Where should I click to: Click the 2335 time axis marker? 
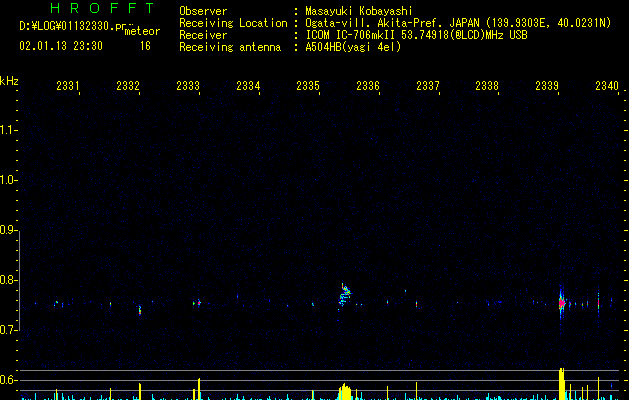pos(308,85)
